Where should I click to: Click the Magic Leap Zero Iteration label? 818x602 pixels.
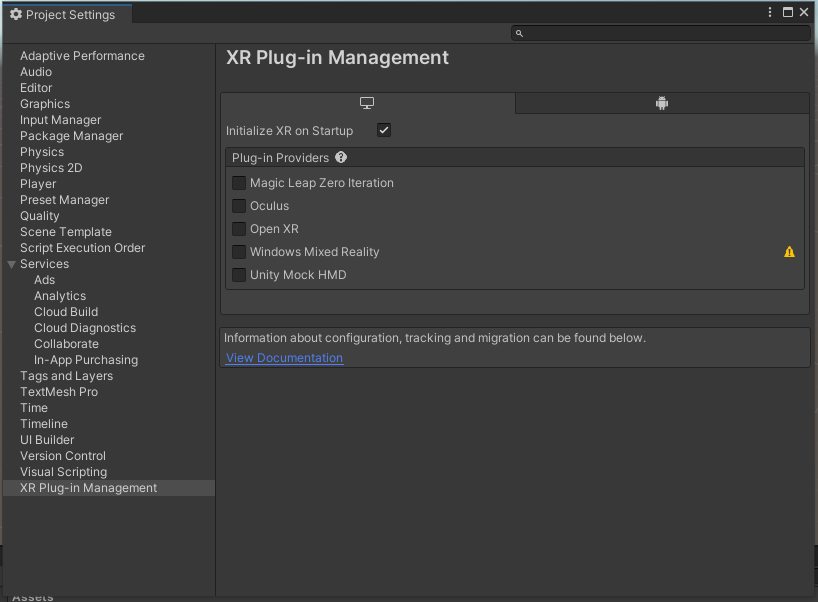[x=322, y=183]
